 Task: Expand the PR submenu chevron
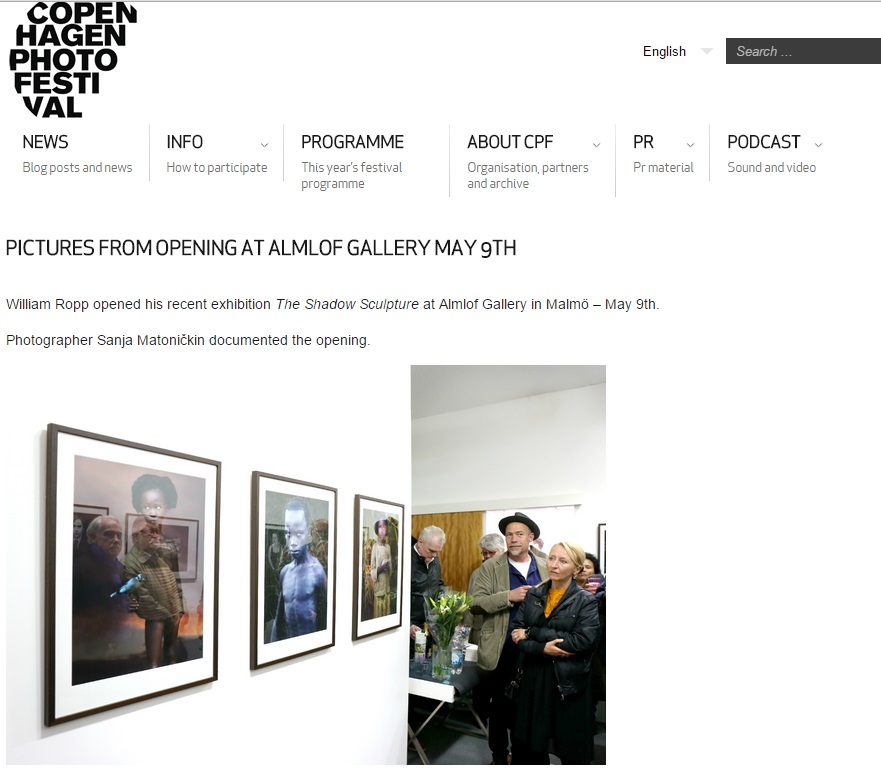coord(691,145)
